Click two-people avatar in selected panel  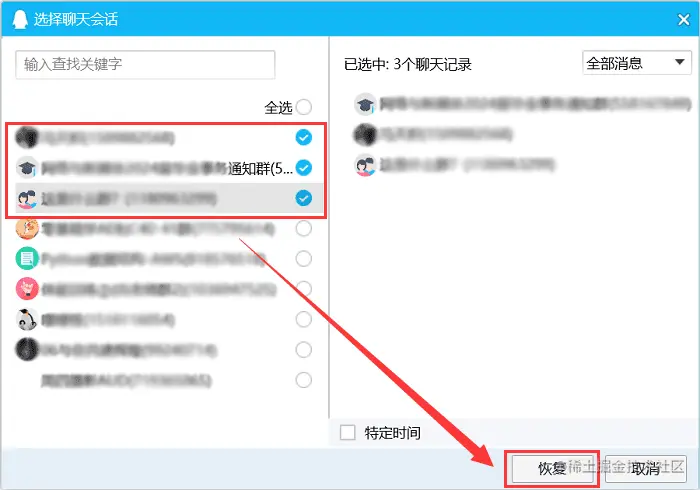[365, 165]
